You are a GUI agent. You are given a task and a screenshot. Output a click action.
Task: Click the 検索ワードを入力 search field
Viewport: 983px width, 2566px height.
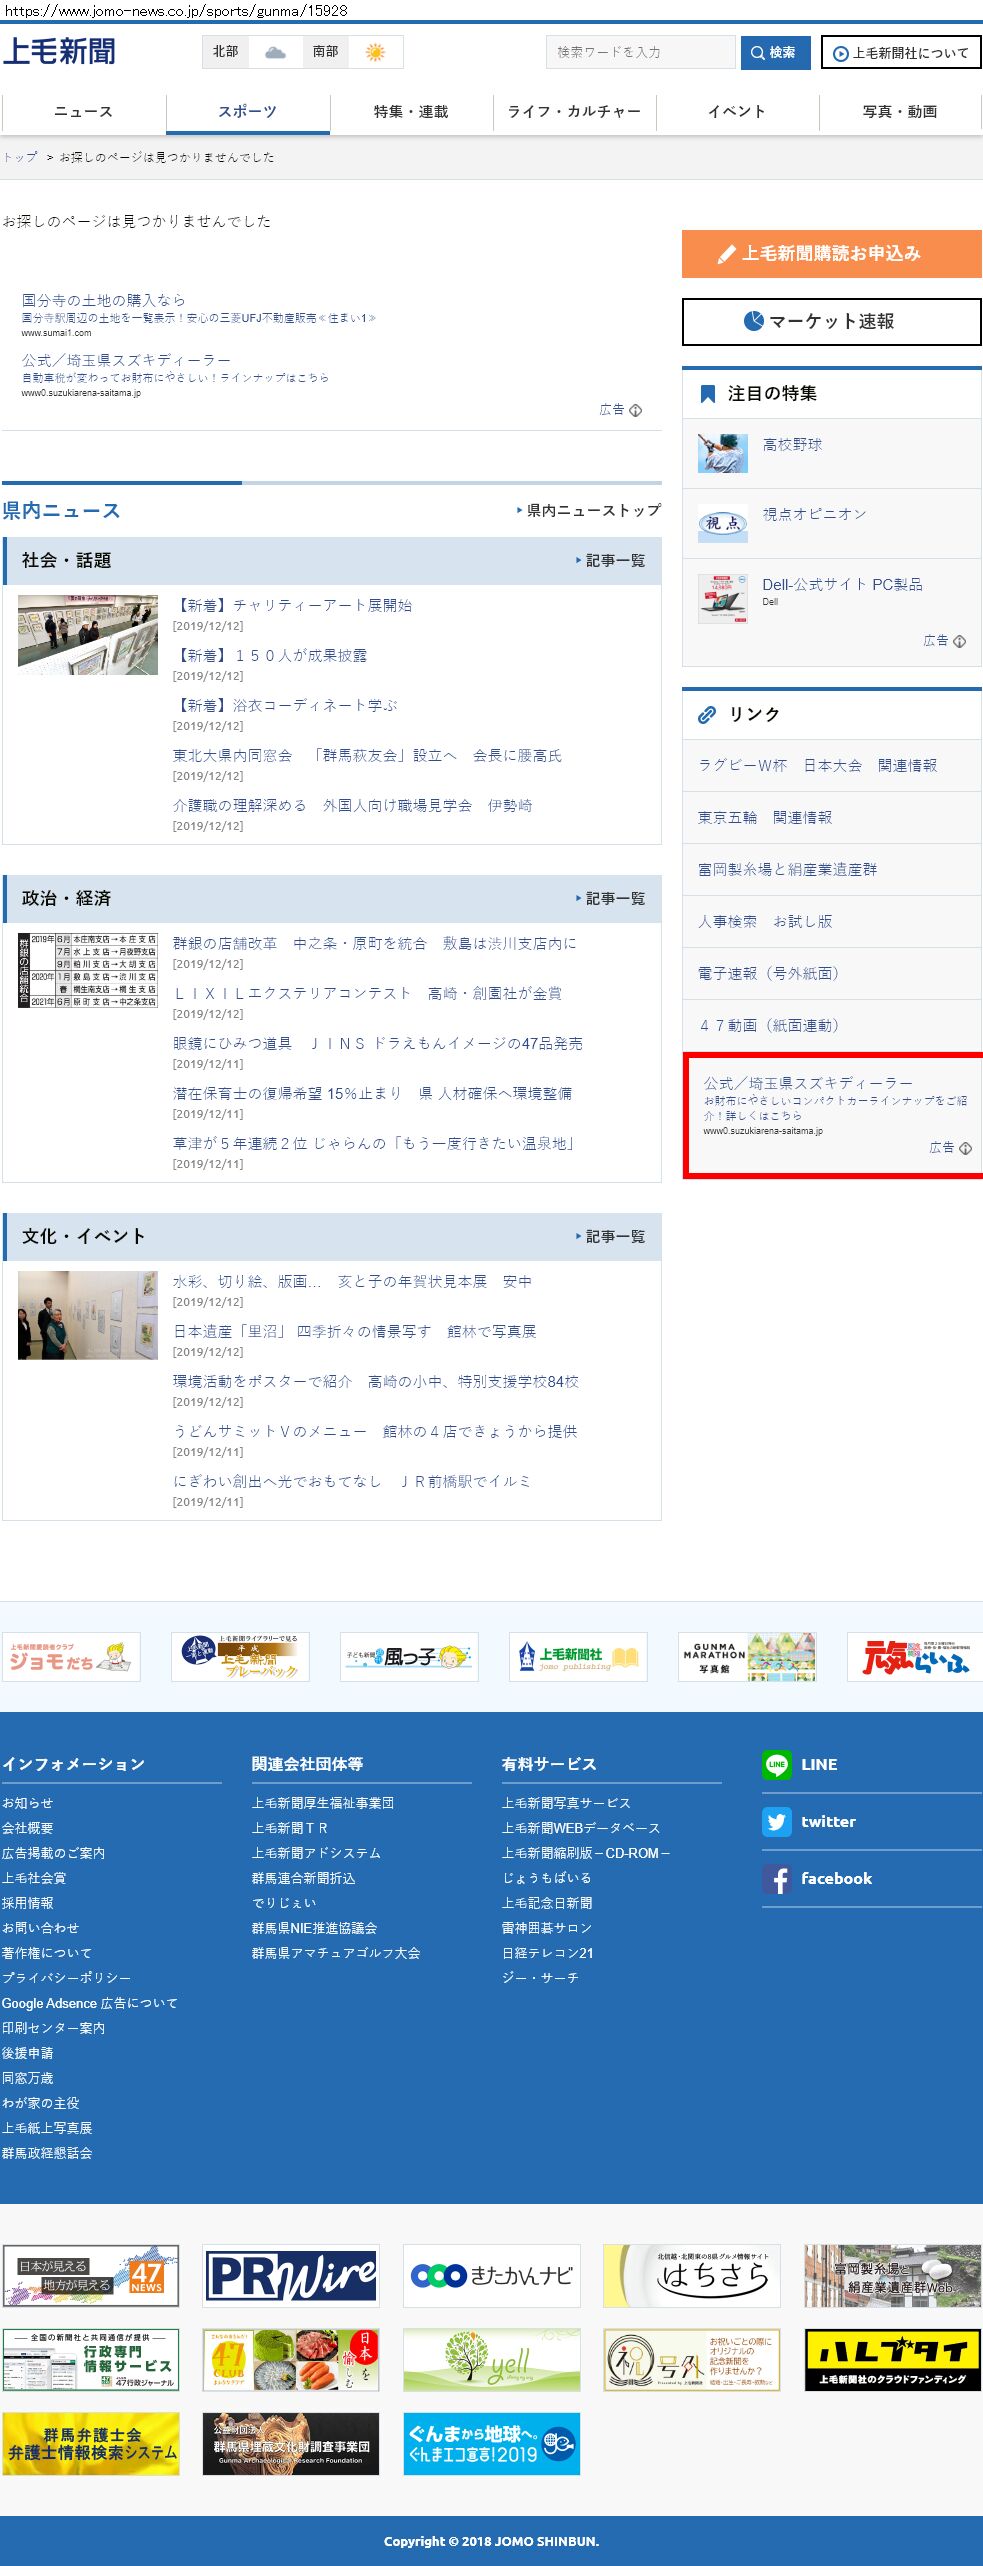click(x=640, y=53)
